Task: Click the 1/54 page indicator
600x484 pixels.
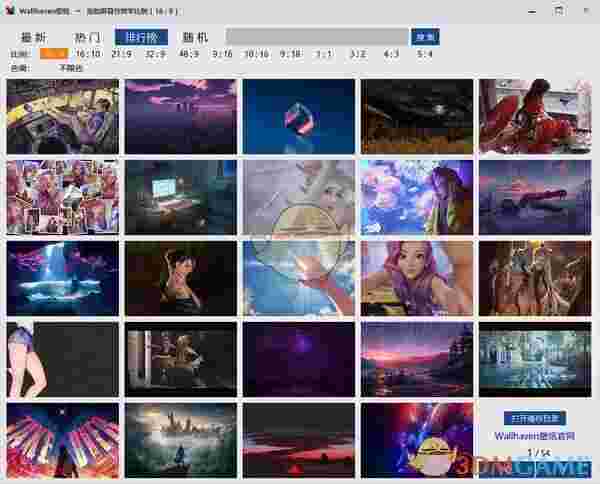Action: [x=538, y=453]
